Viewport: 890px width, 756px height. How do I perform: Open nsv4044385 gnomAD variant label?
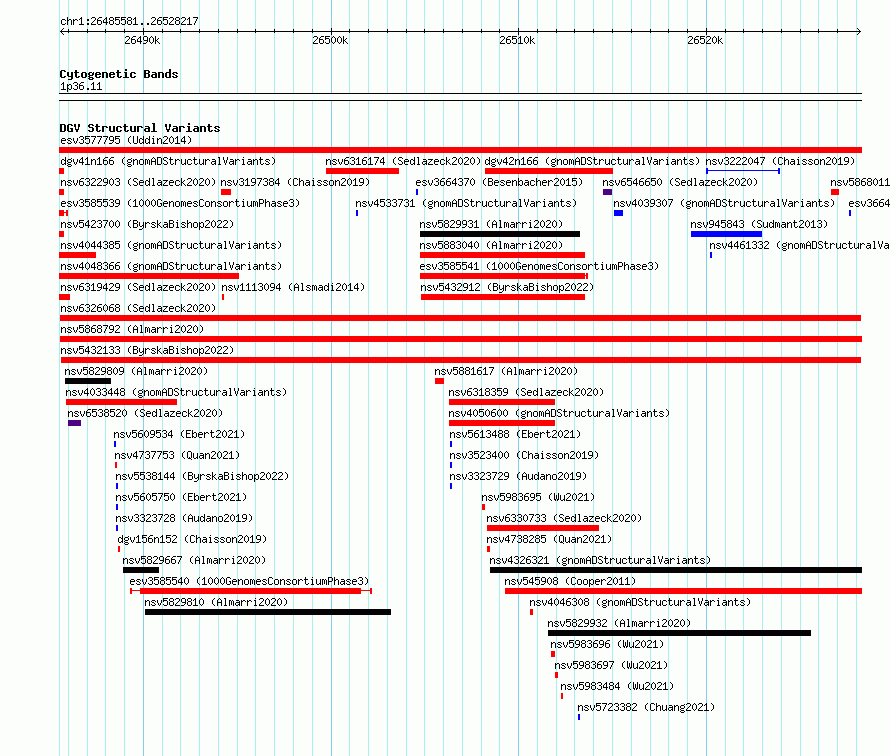(x=171, y=245)
